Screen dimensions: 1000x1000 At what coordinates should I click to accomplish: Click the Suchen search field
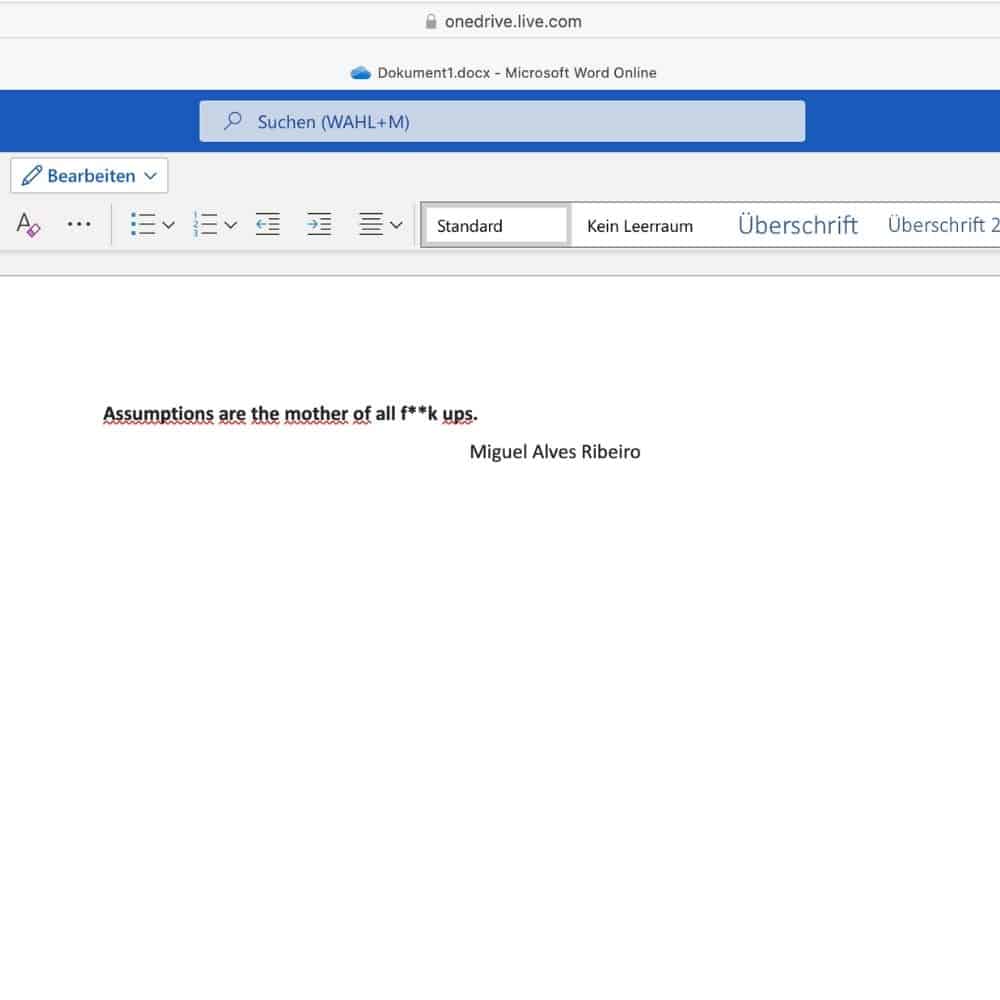coord(502,121)
